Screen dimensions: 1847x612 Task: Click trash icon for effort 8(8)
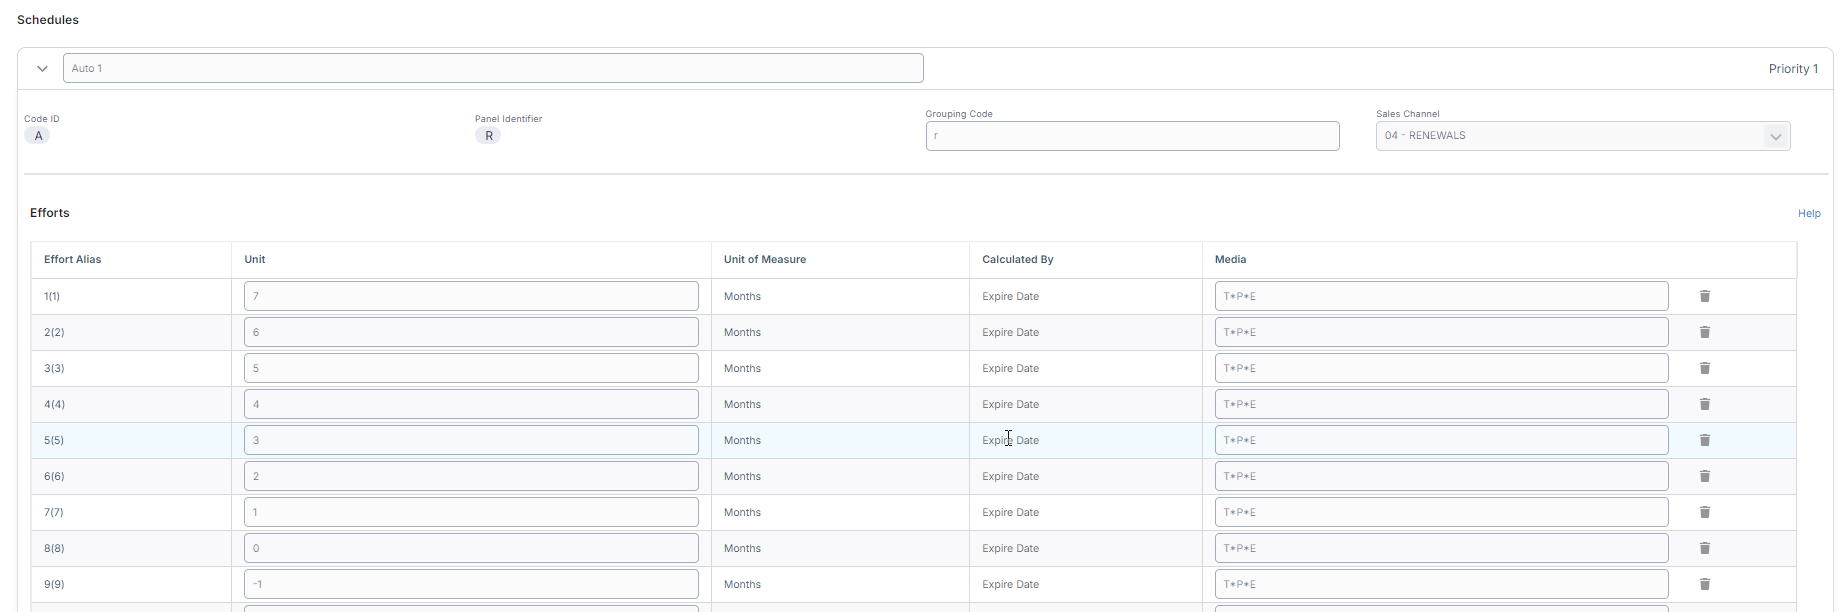click(x=1705, y=548)
